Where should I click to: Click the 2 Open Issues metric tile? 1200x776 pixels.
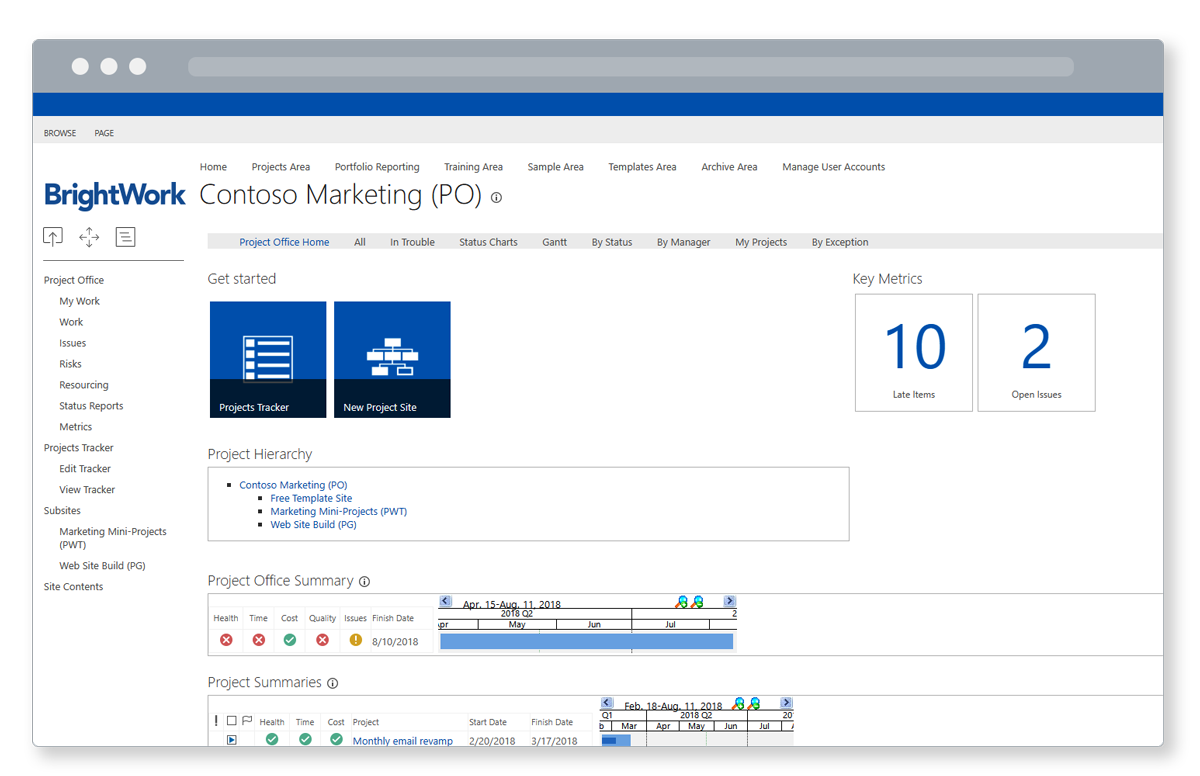coord(1036,352)
